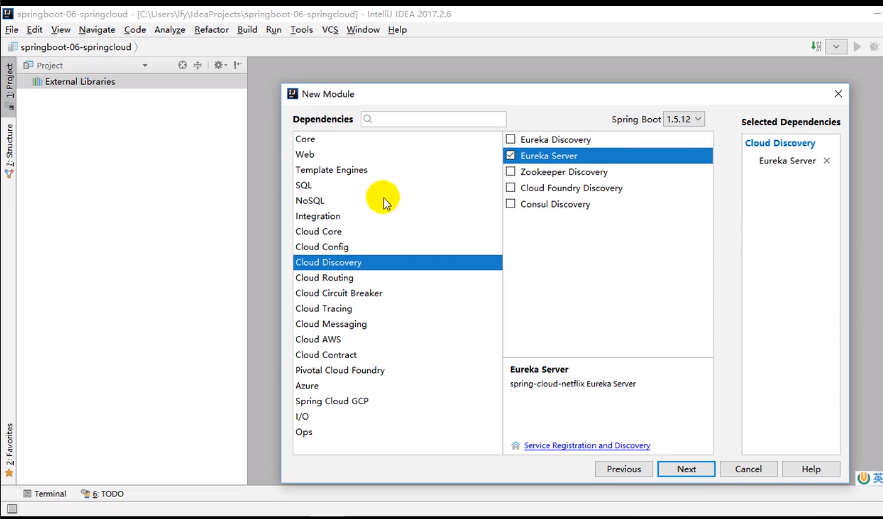
Task: Select the Template Engines category
Action: pos(398,169)
